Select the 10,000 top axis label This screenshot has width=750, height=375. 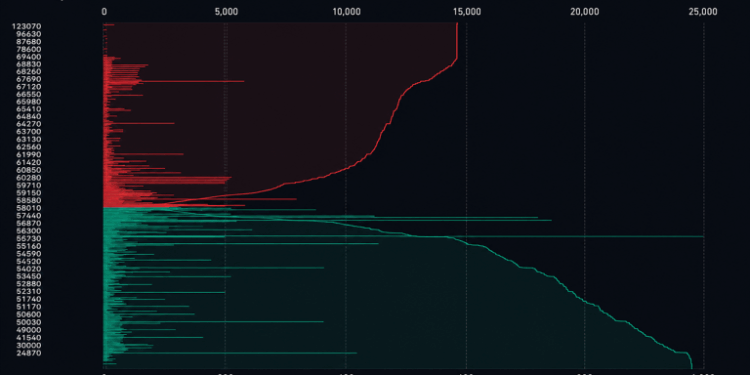tap(346, 12)
